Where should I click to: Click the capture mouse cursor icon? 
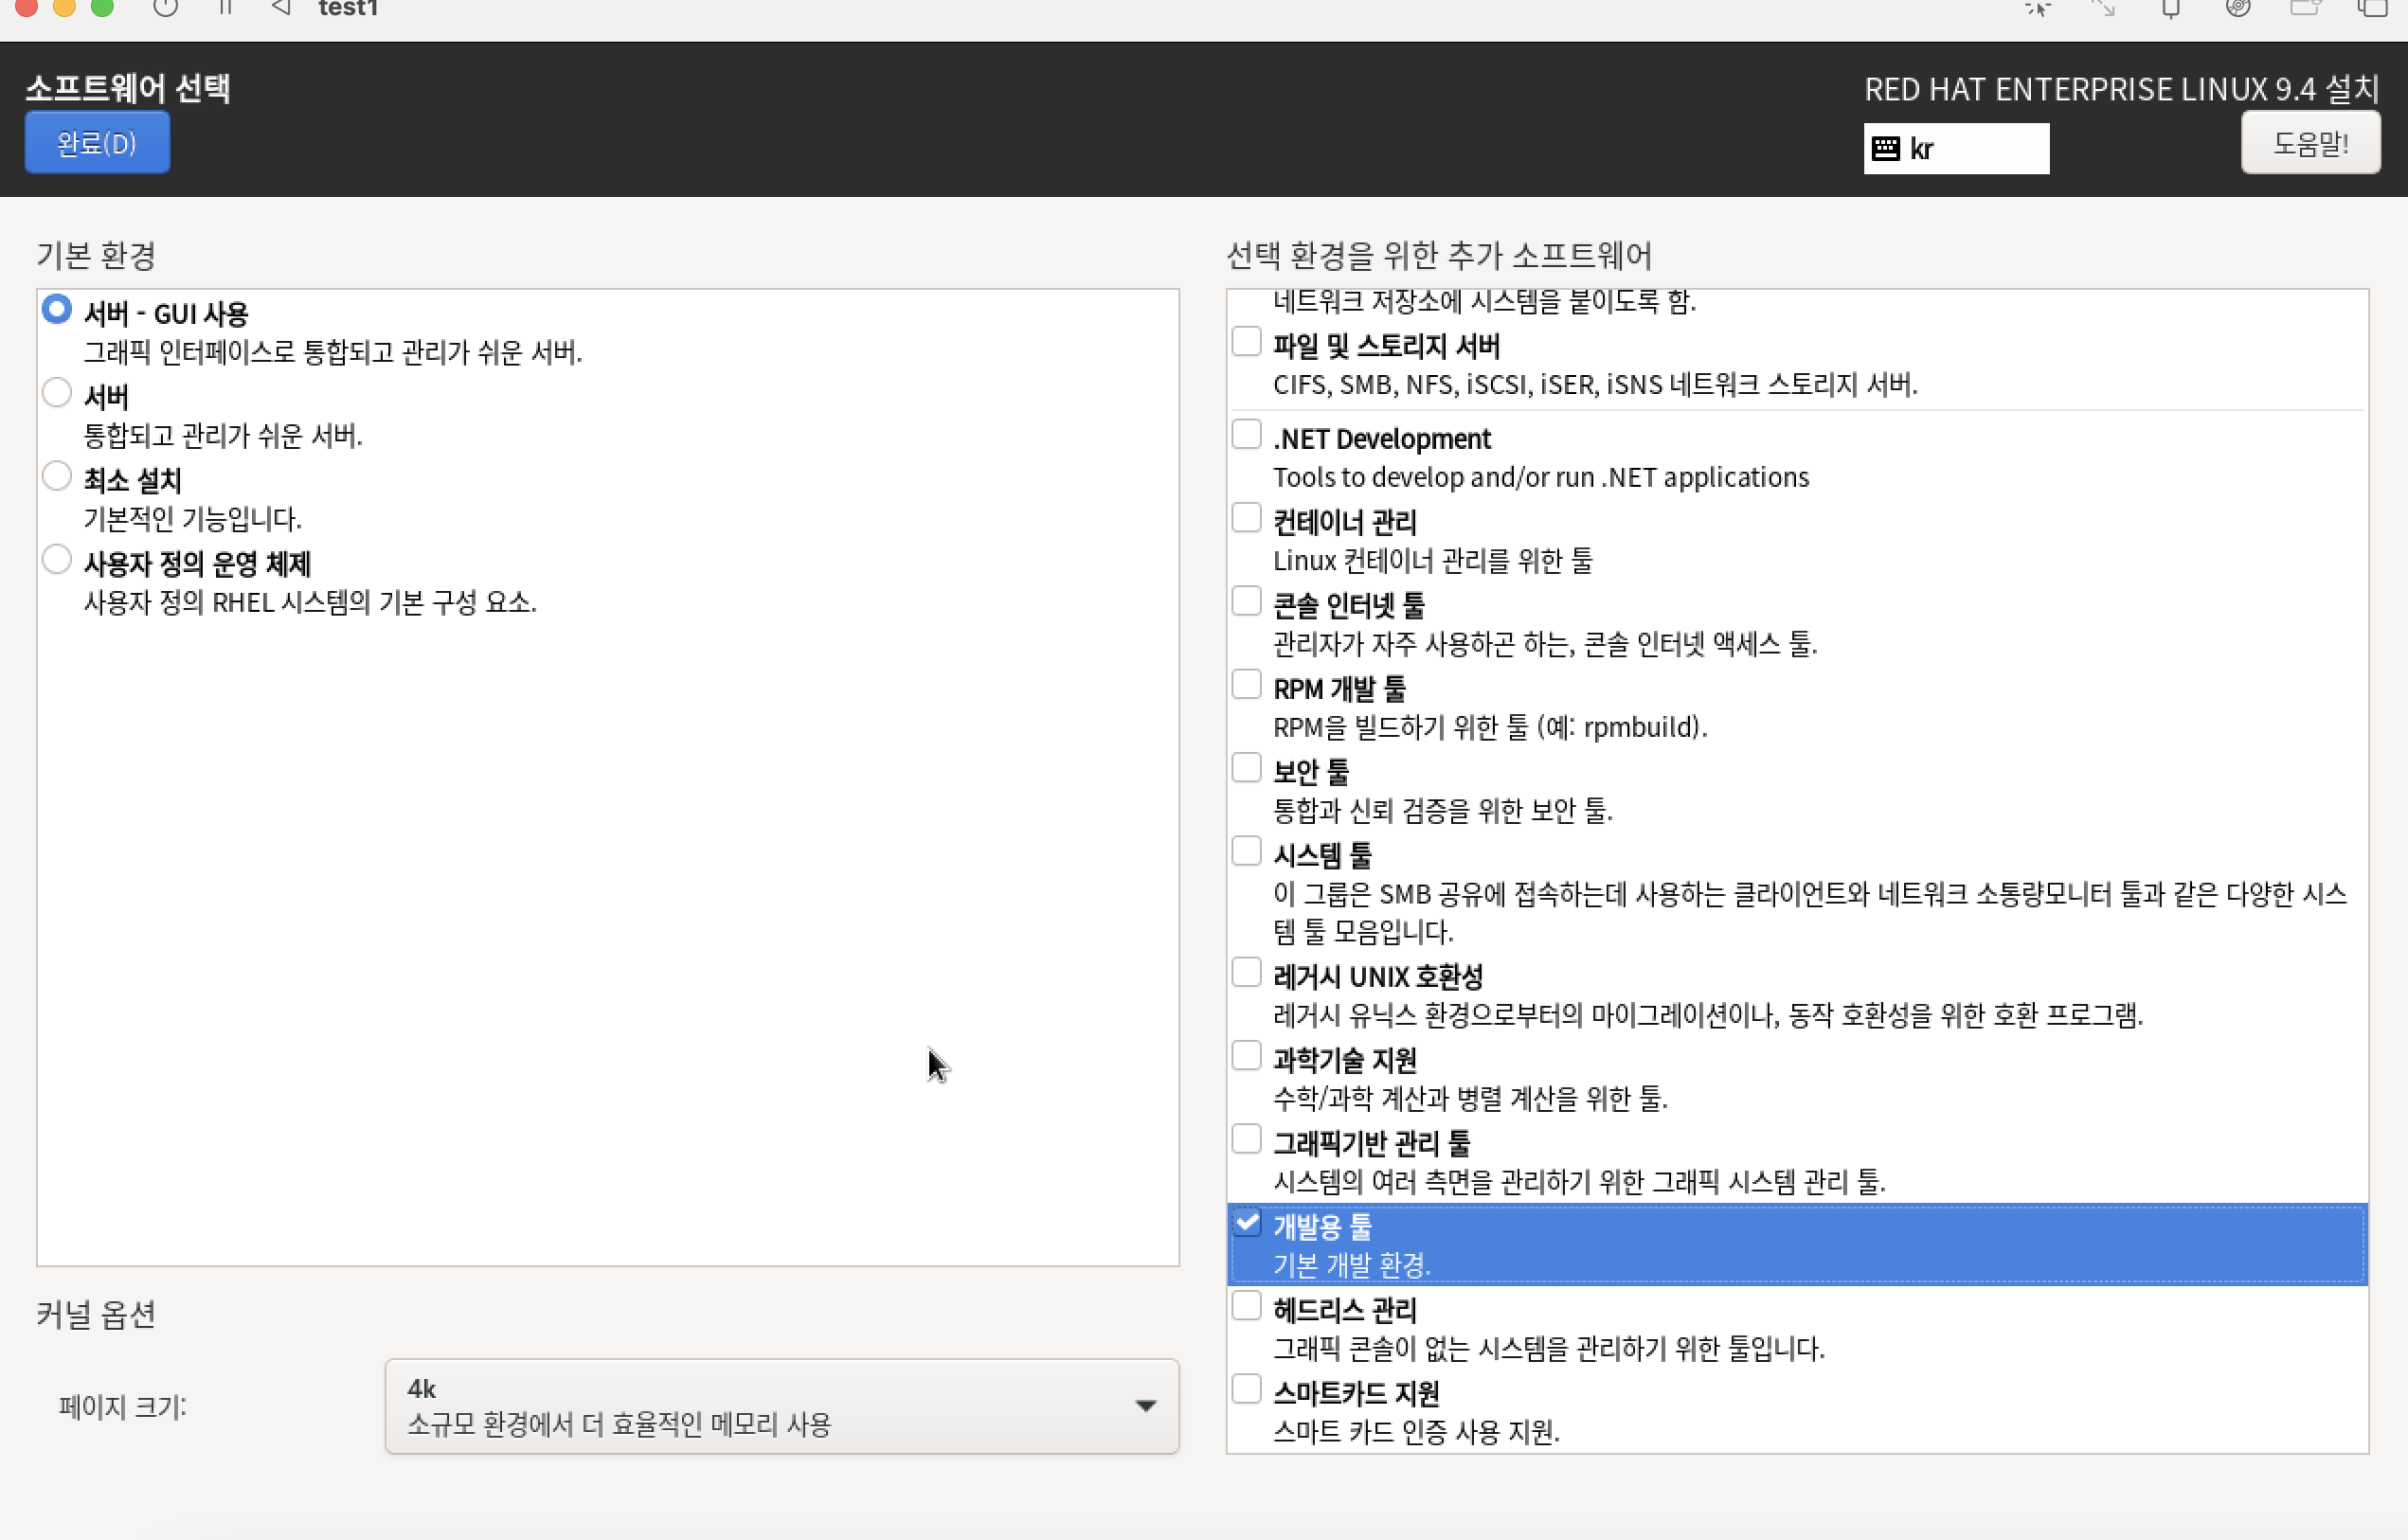(x=2037, y=9)
